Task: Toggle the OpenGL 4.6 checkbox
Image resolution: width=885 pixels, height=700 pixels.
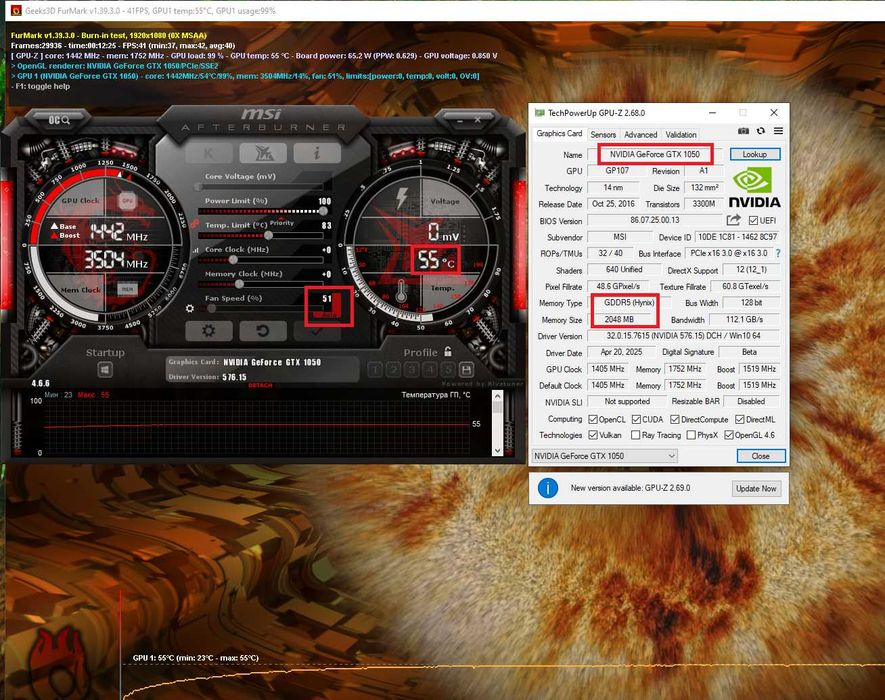Action: click(x=729, y=435)
